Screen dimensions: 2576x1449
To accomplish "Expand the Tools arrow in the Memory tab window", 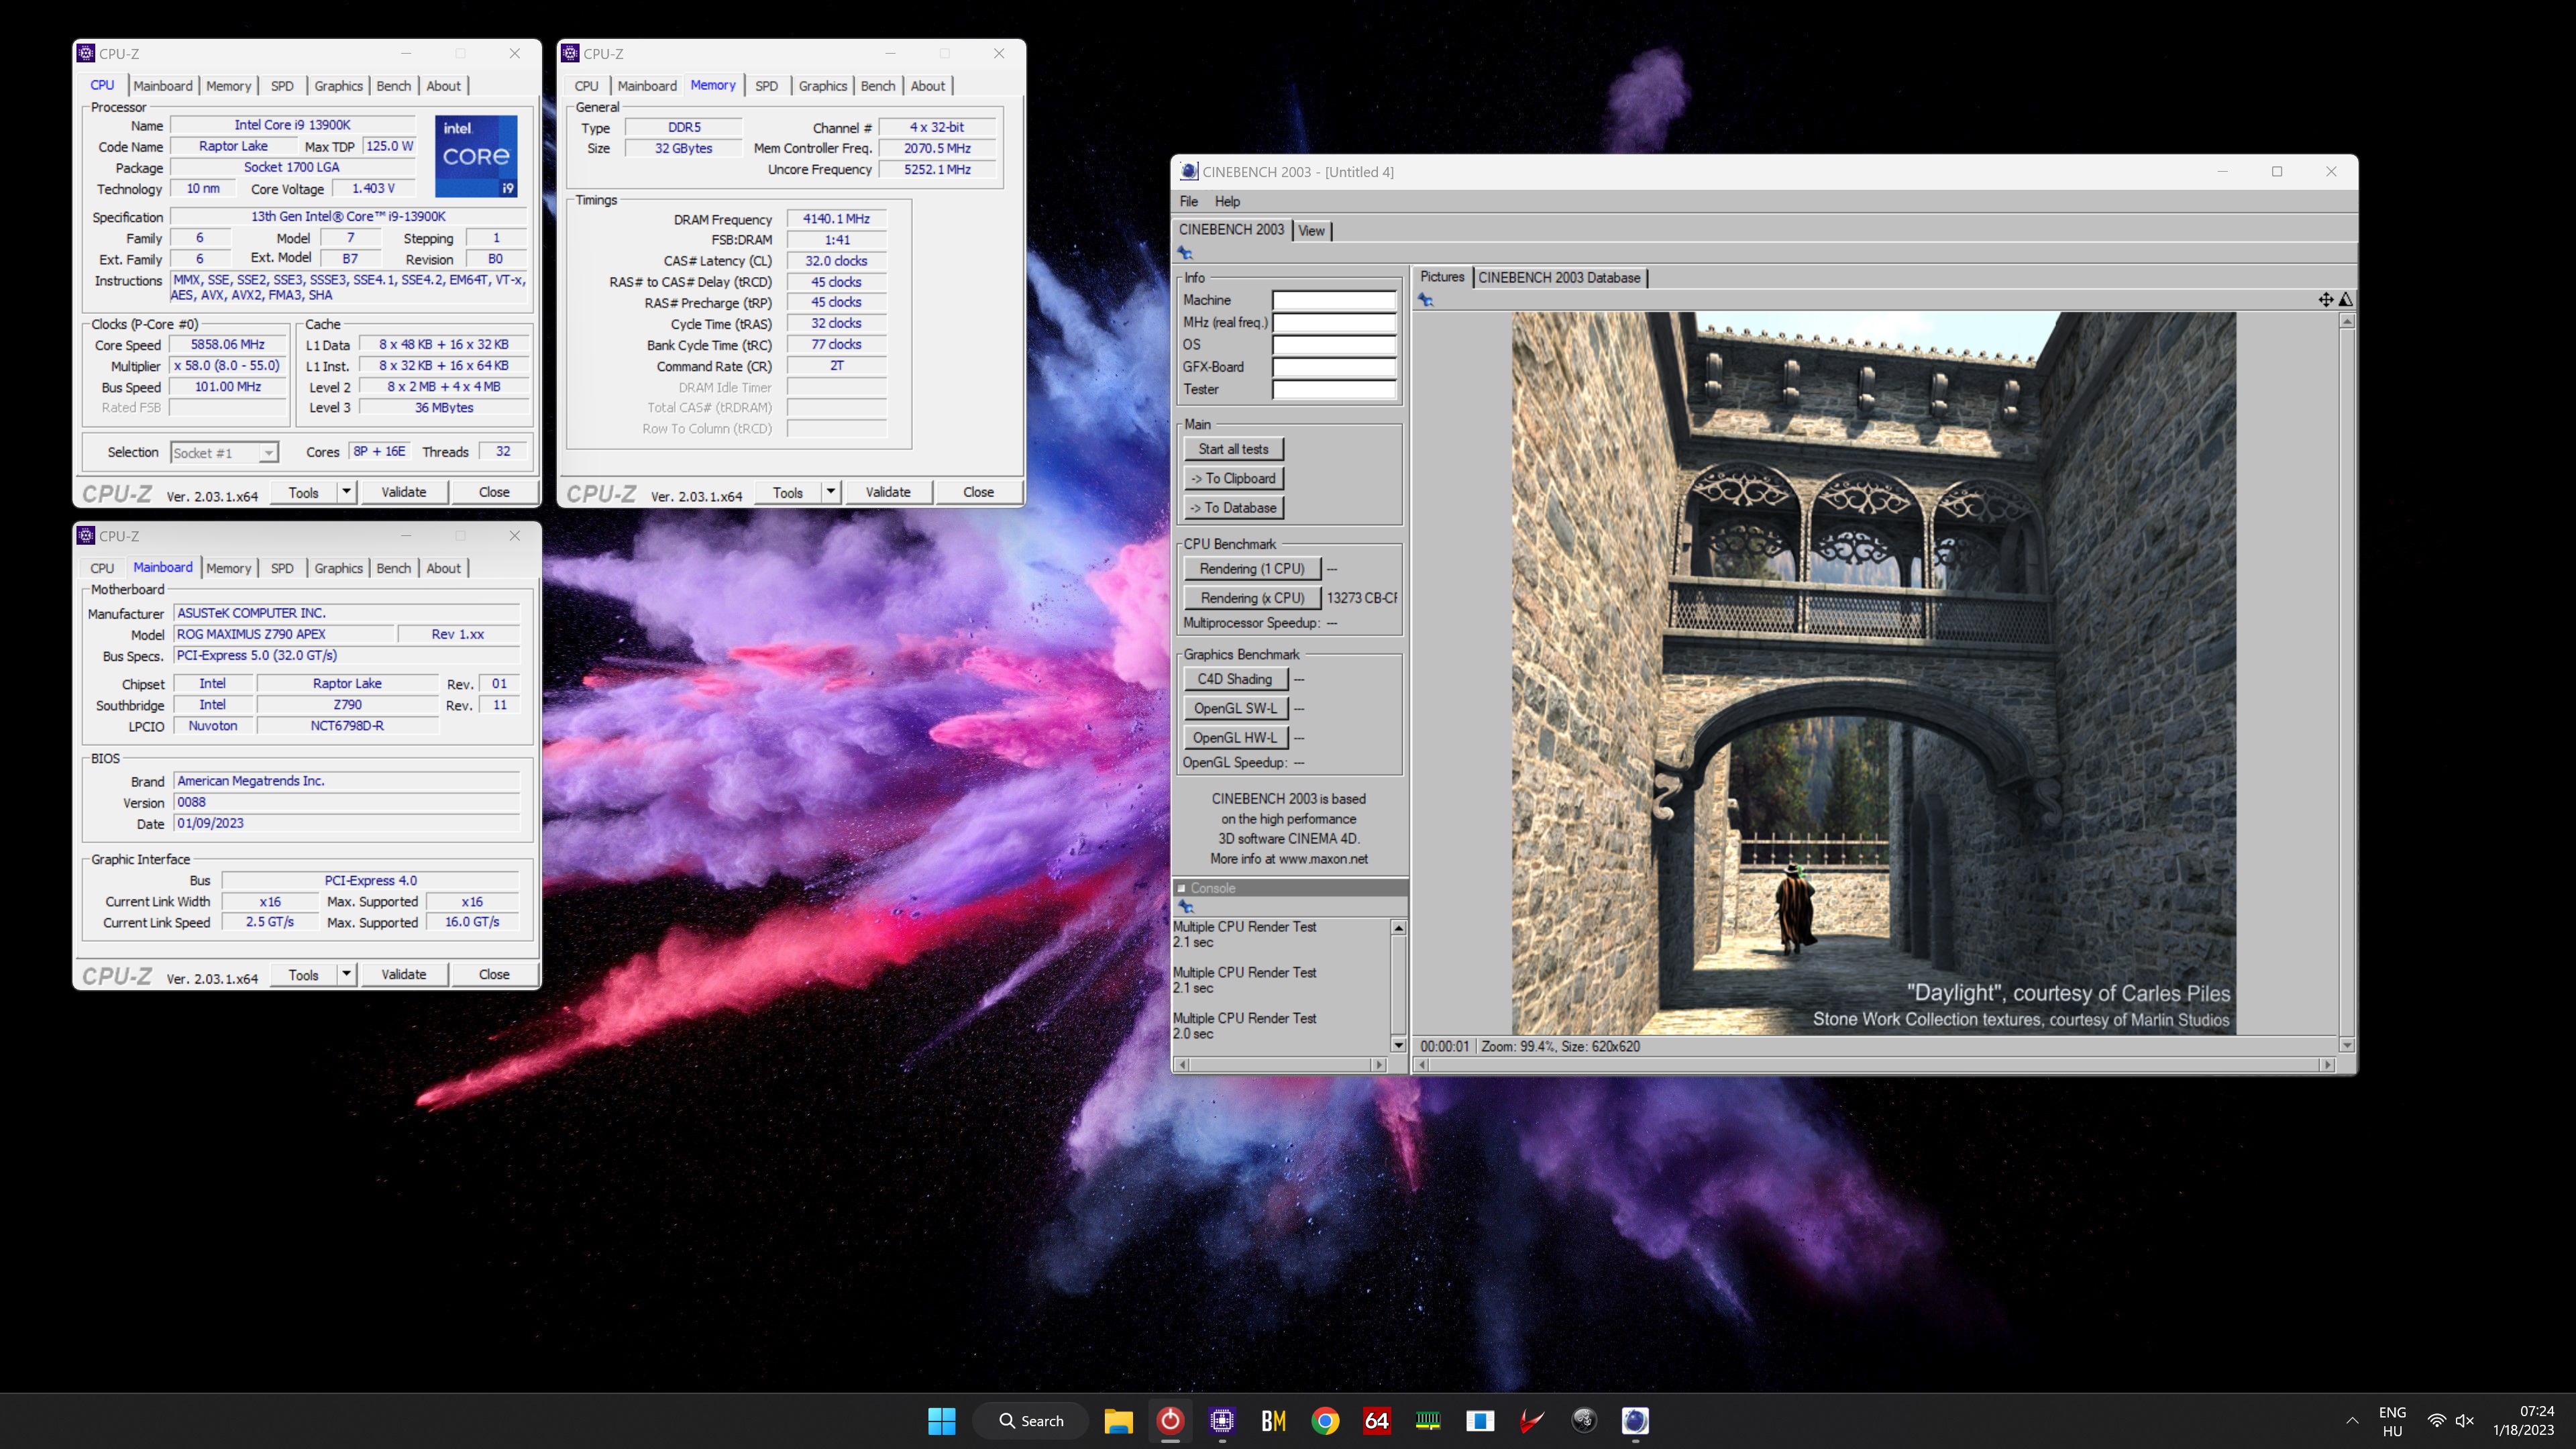I will coord(830,492).
